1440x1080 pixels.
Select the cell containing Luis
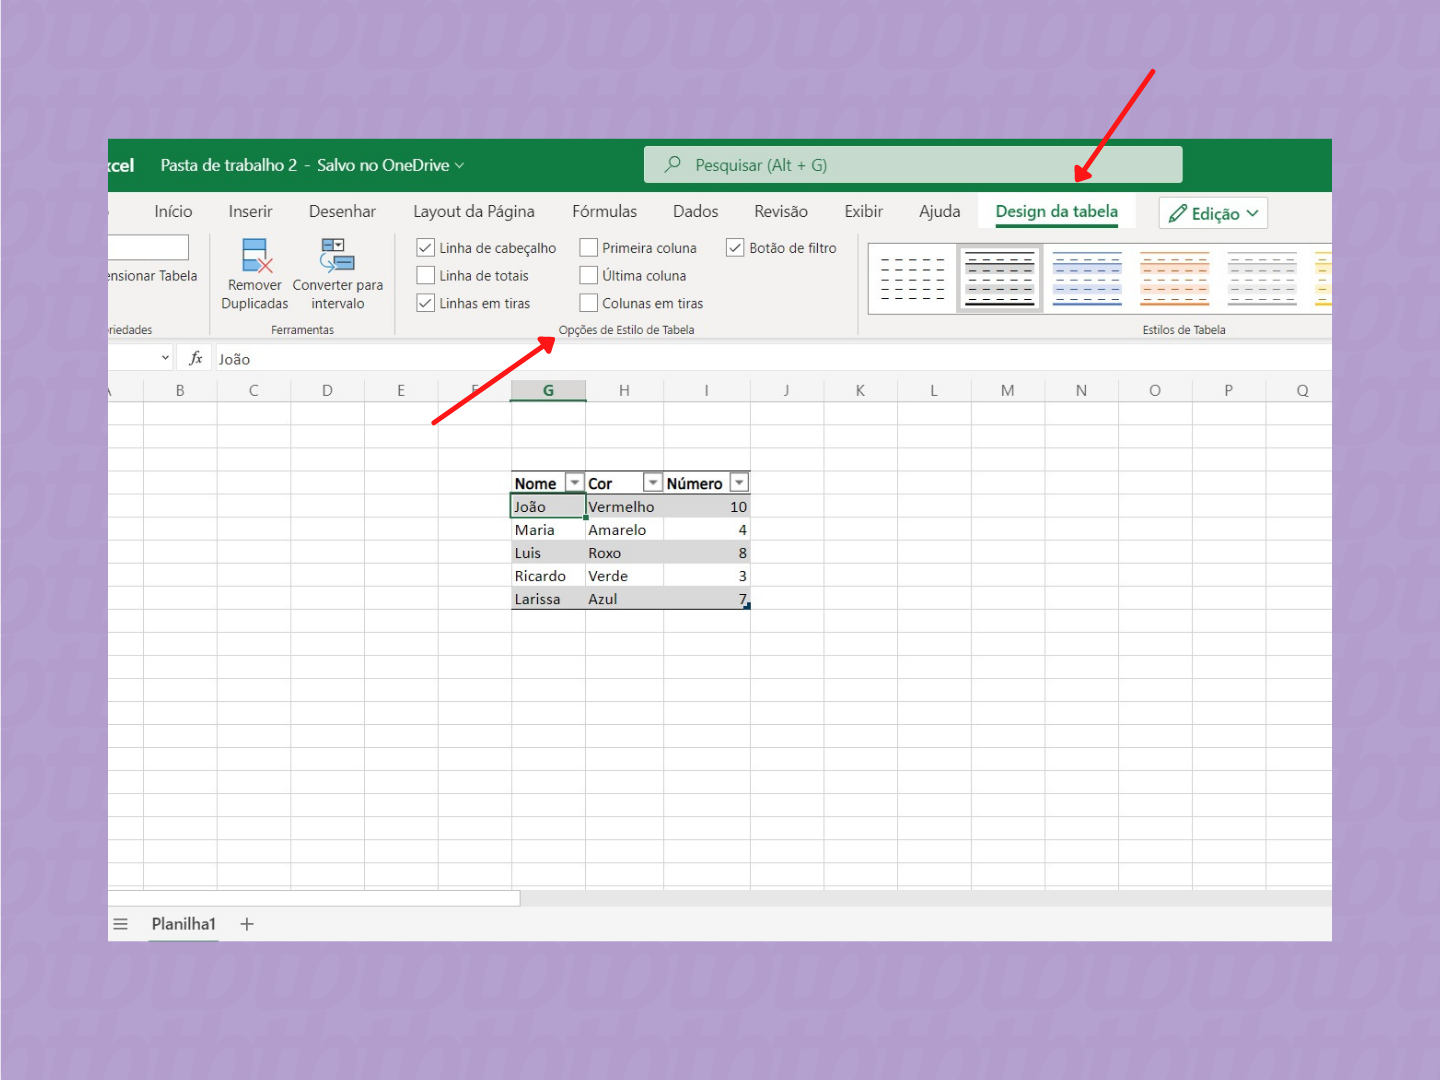click(548, 553)
